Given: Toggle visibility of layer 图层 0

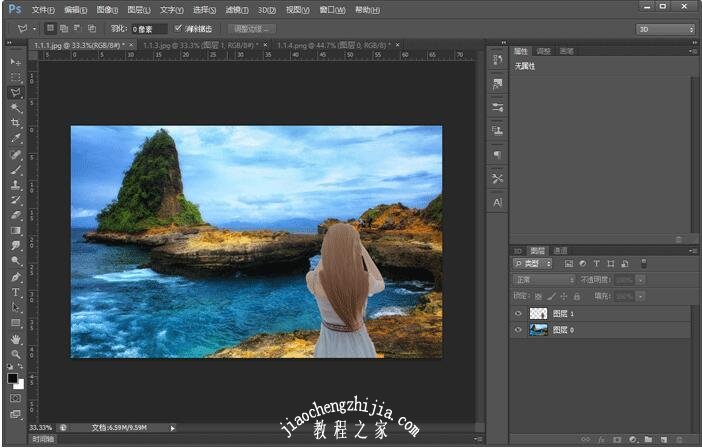Looking at the screenshot, I should (518, 330).
